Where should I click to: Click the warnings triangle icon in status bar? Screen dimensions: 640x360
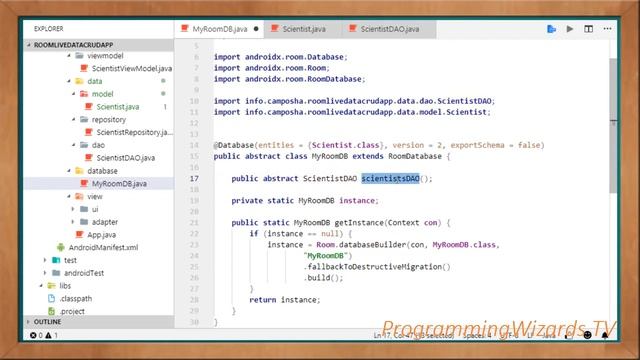click(x=49, y=336)
